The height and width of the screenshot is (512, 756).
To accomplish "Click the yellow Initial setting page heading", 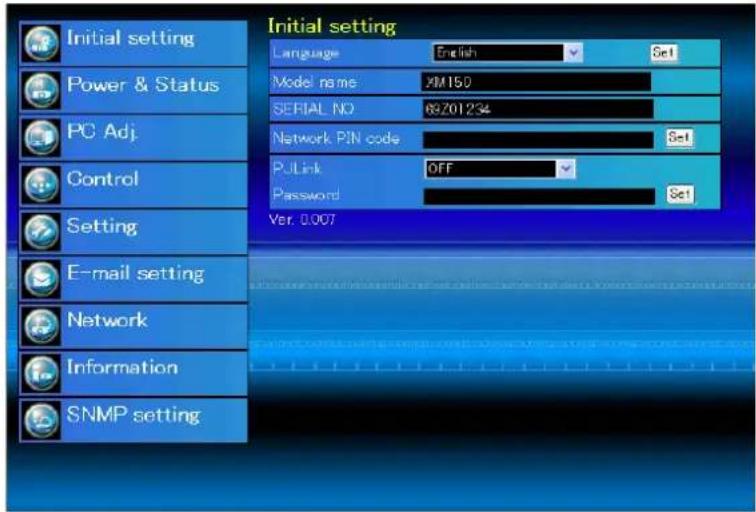I will tap(332, 26).
